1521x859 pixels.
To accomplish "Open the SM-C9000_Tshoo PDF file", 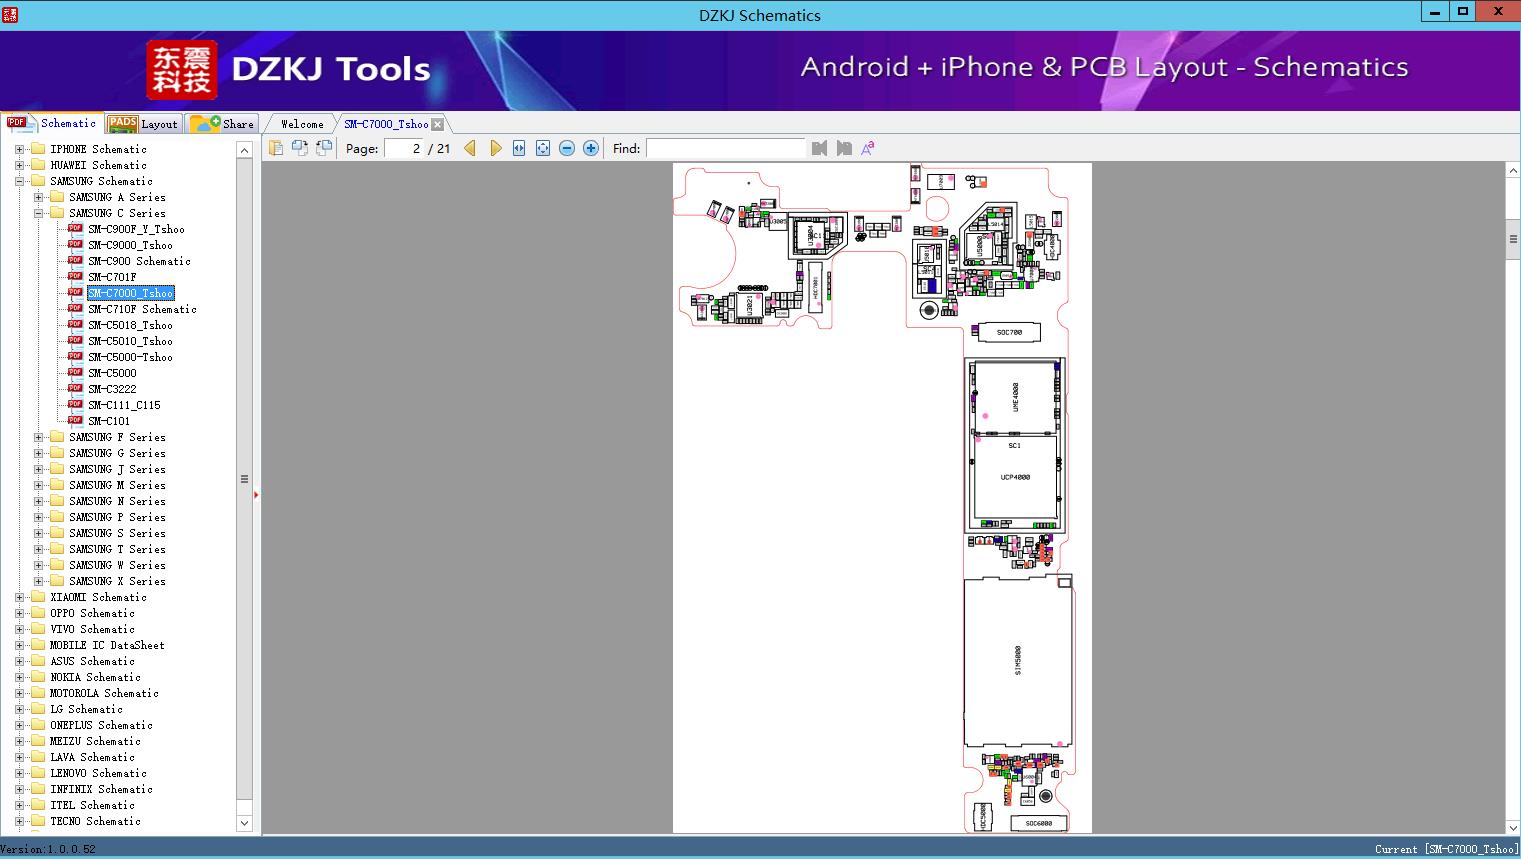I will point(130,245).
